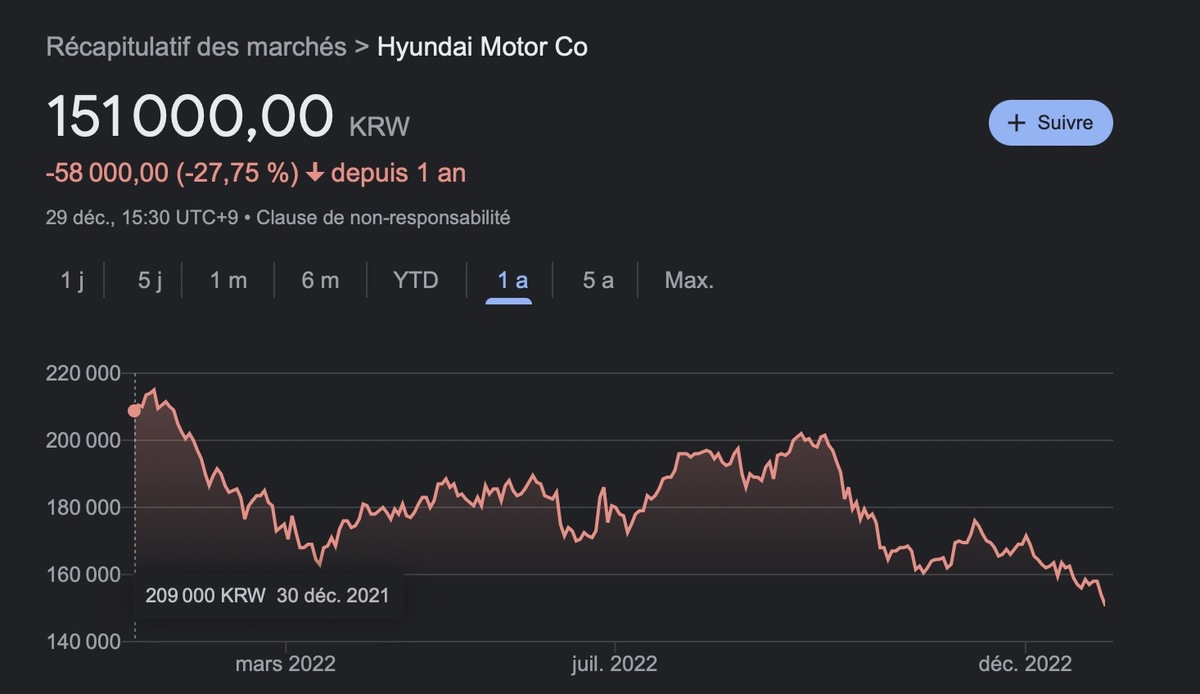Click the -58 000,00 (-27,75 %) change text
This screenshot has width=1200, height=694.
pyautogui.click(x=172, y=173)
